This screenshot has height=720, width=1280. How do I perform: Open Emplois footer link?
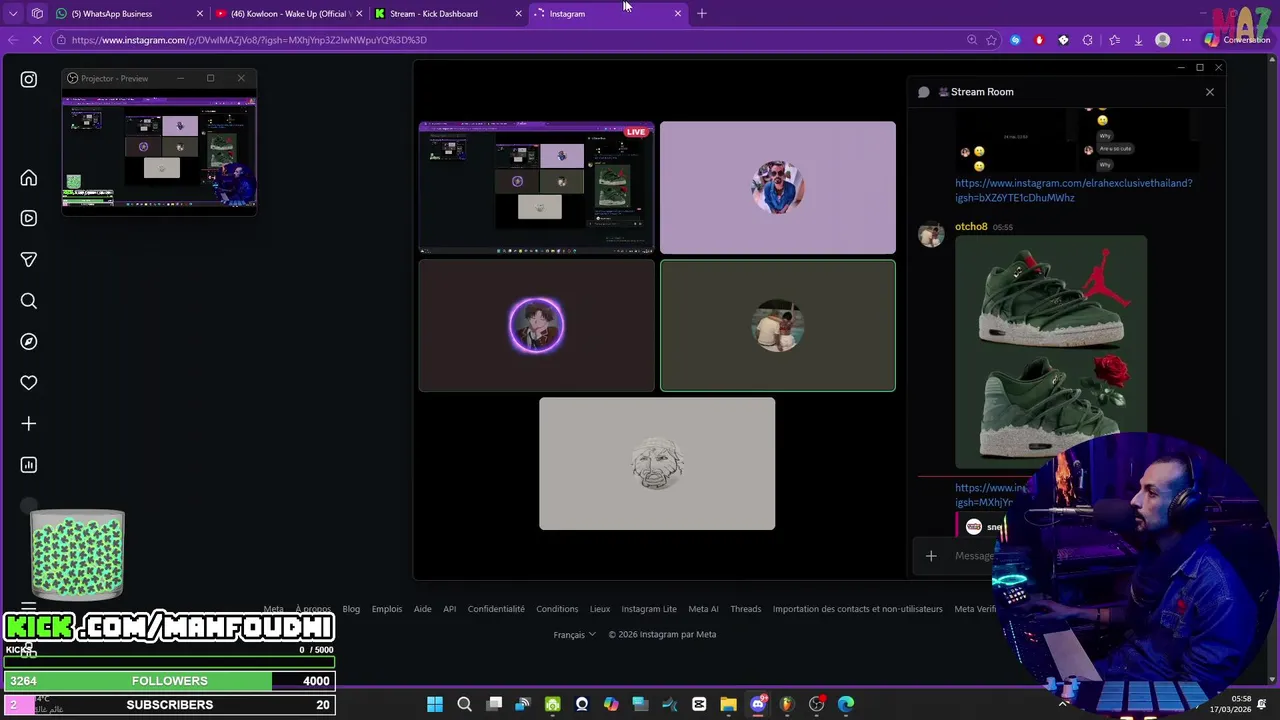tap(387, 609)
